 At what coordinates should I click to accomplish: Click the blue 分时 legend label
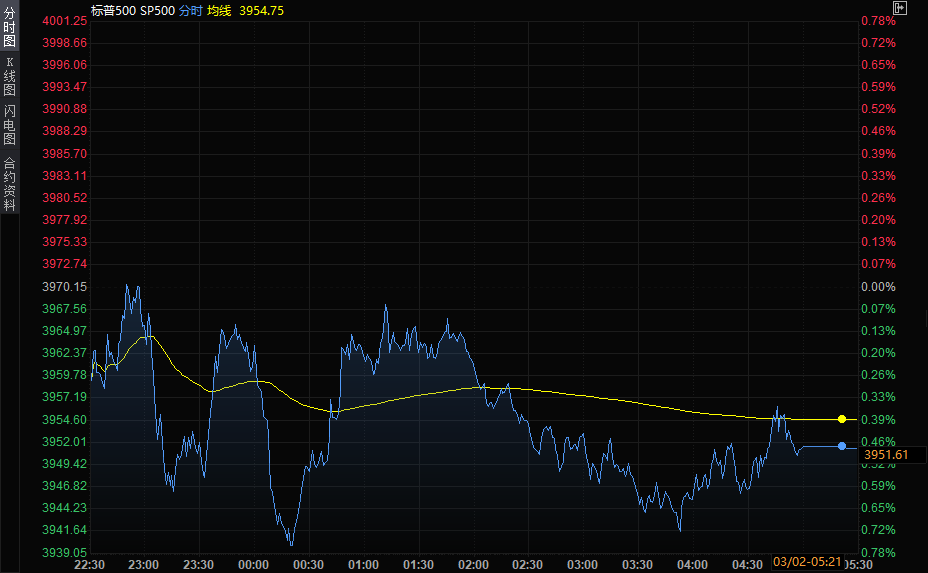[x=191, y=9]
